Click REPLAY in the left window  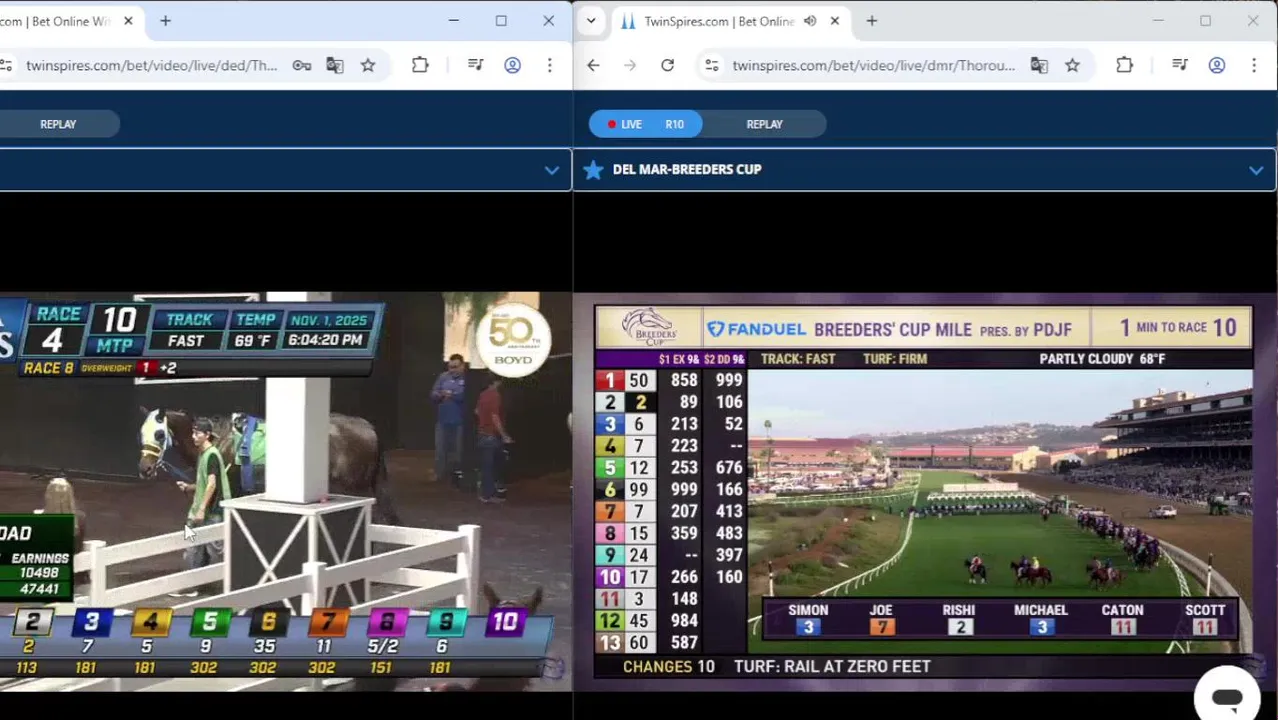point(58,124)
